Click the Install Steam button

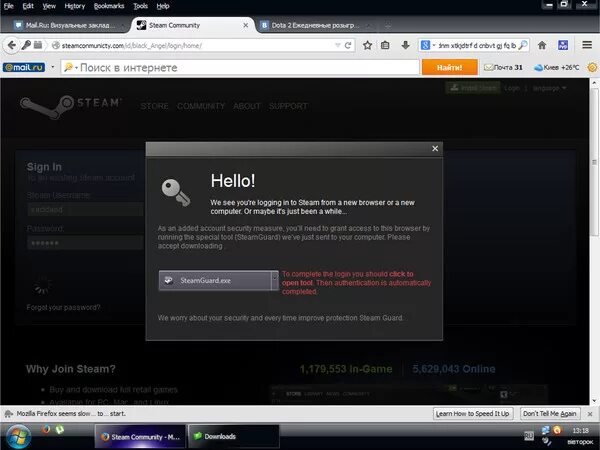[473, 88]
